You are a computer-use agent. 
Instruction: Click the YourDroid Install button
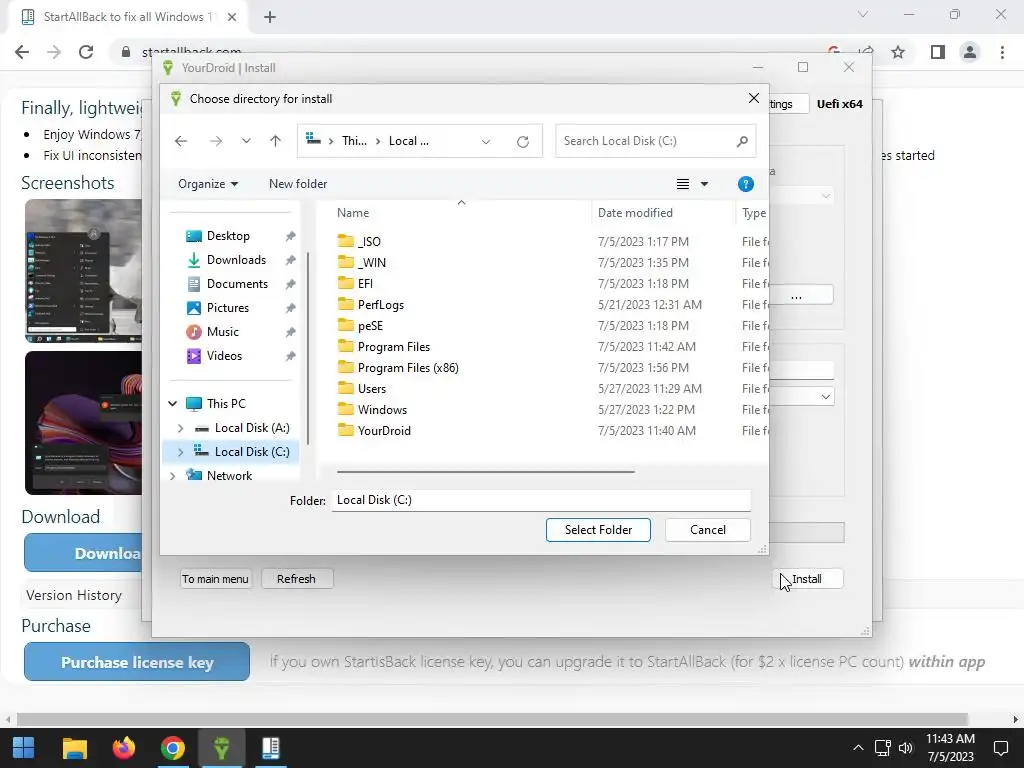[807, 579]
